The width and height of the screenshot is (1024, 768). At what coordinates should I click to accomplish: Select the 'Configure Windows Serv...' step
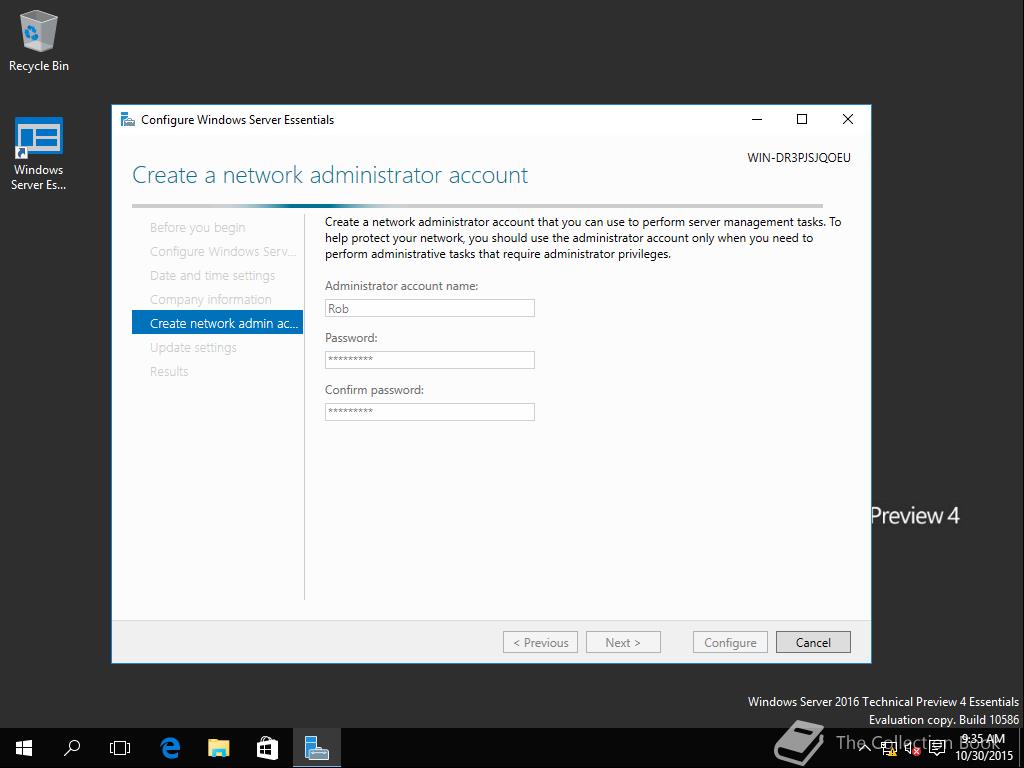point(223,251)
